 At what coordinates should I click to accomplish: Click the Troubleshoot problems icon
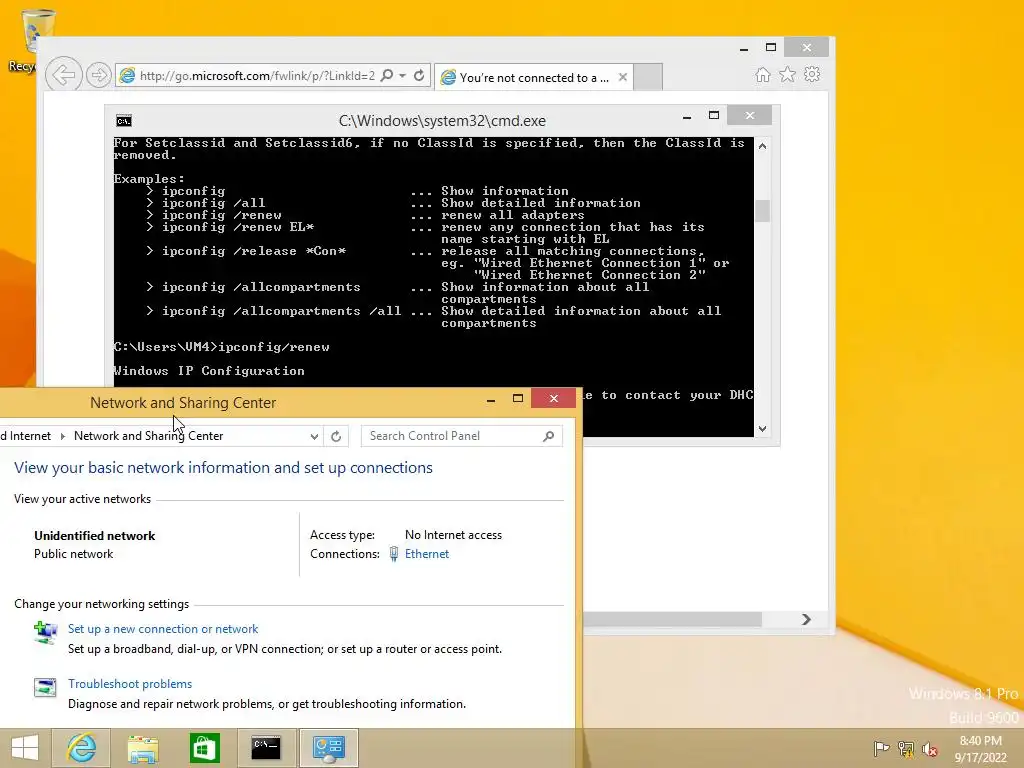45,687
